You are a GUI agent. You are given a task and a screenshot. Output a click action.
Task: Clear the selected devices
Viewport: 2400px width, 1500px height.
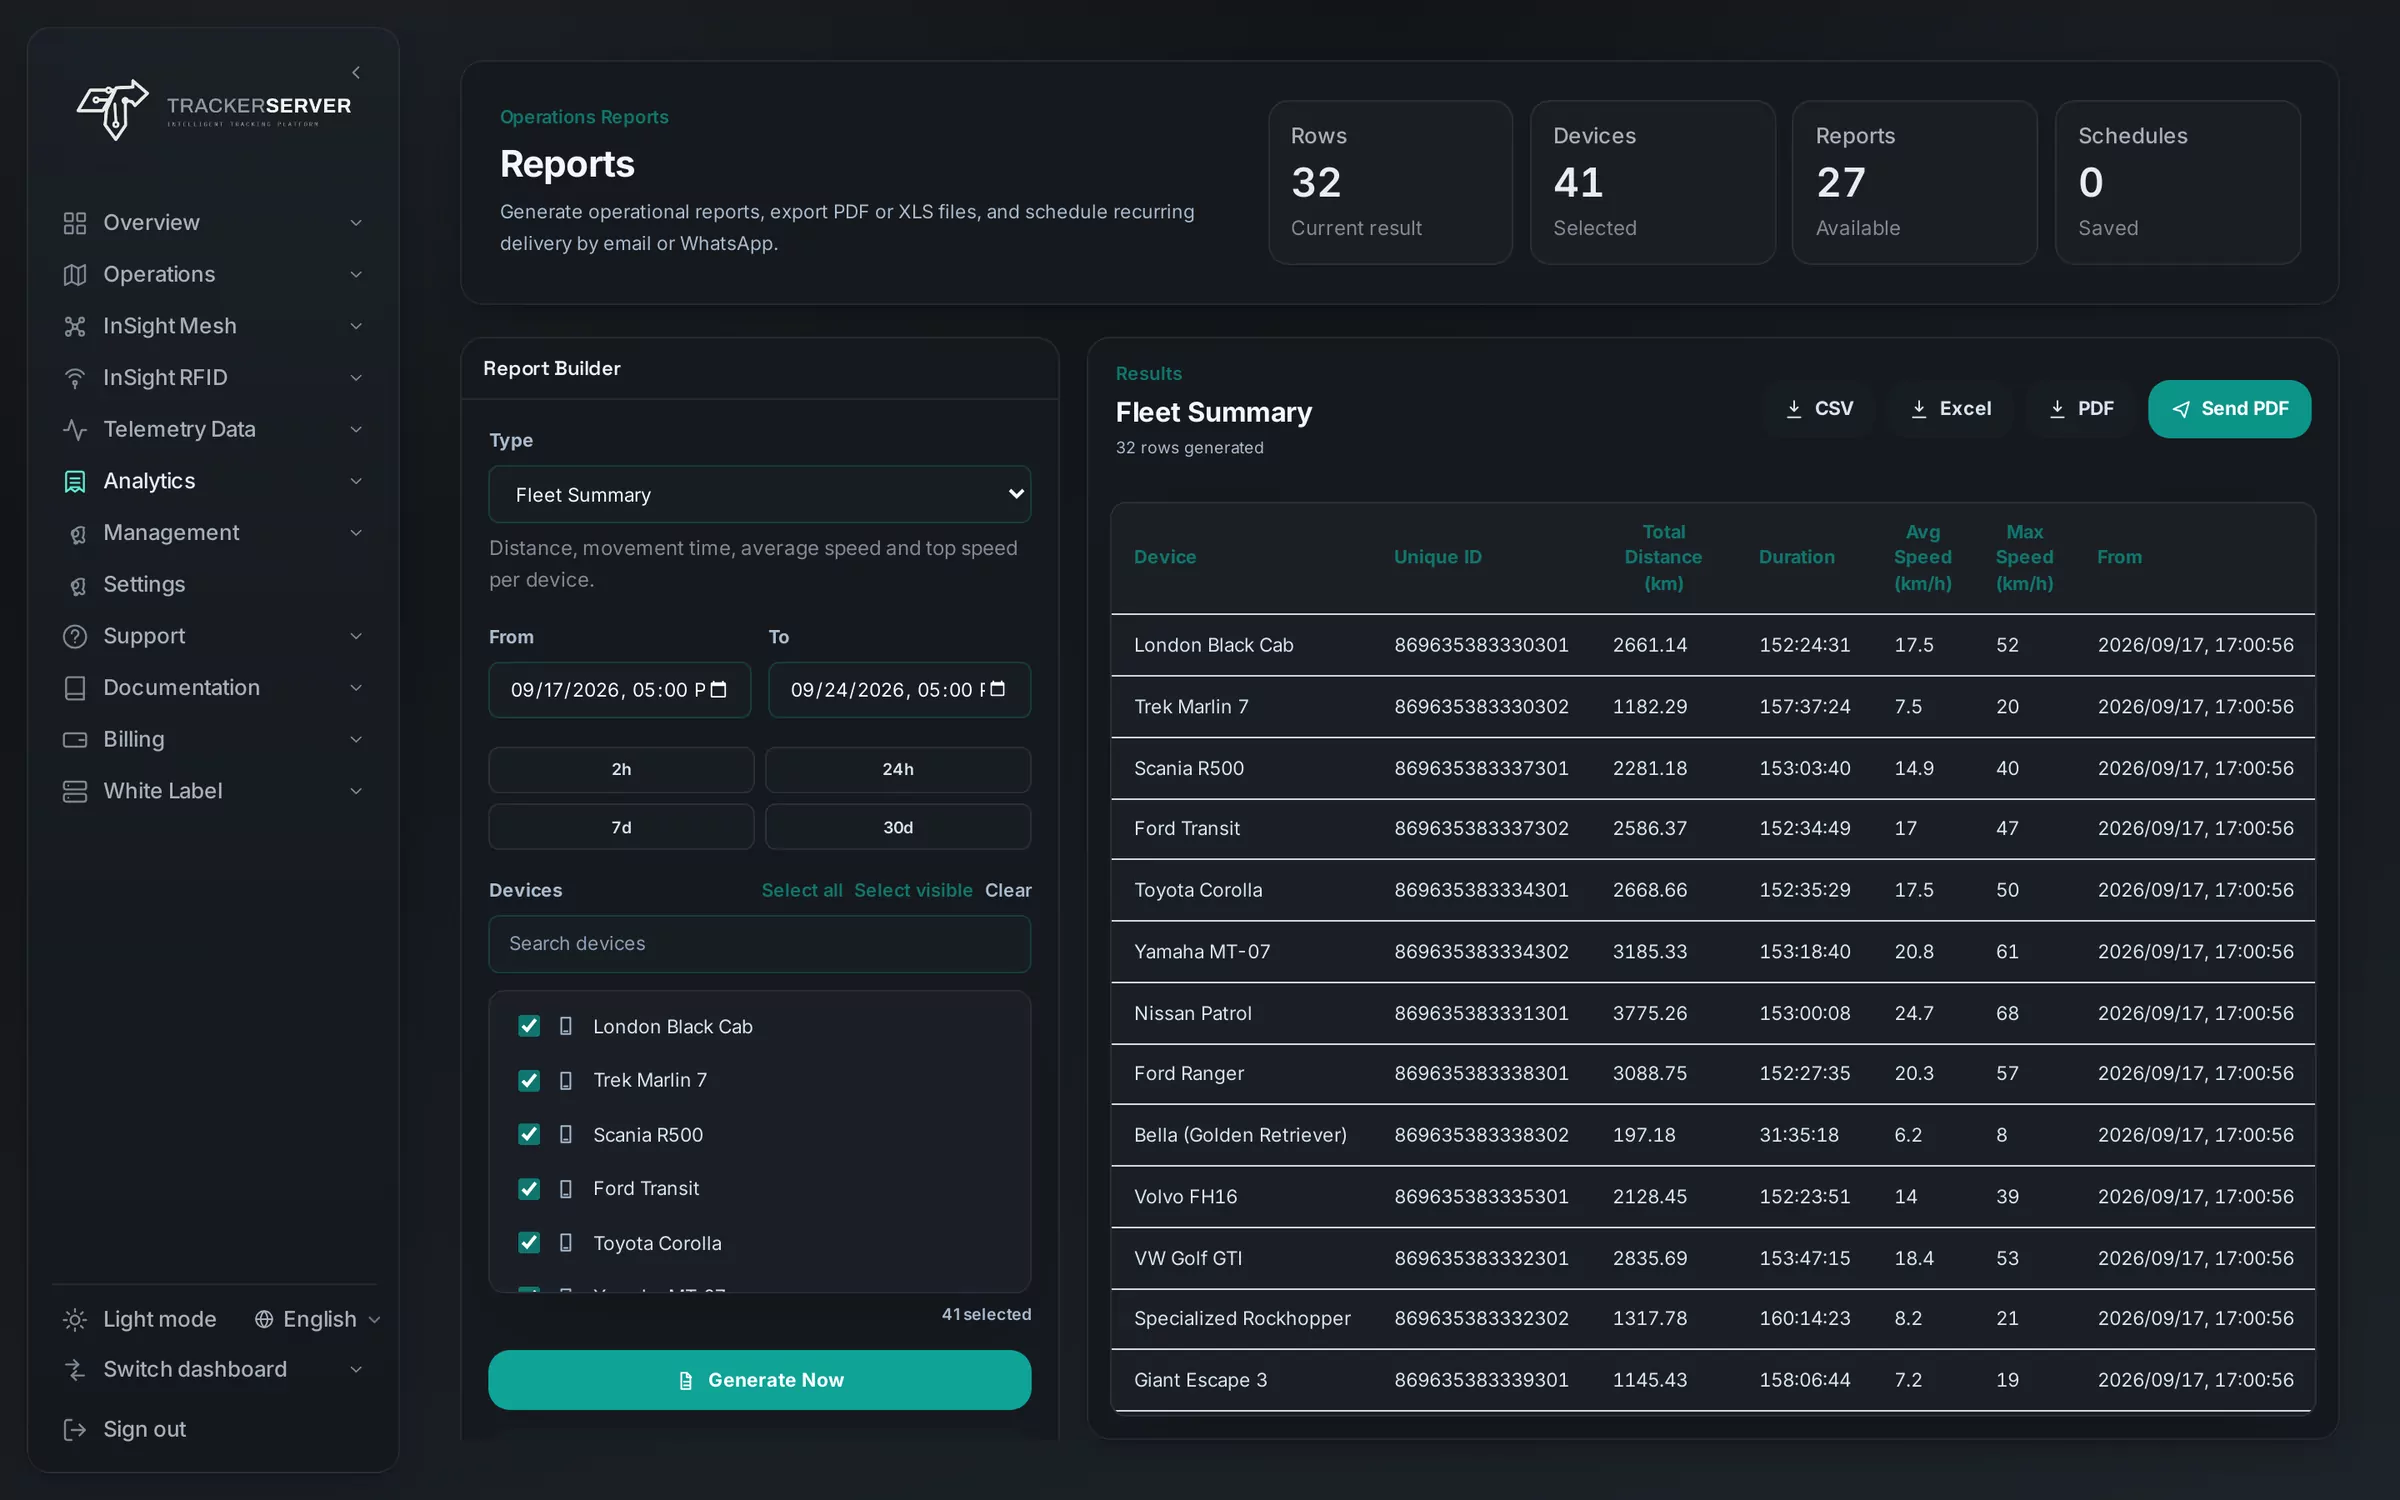(1008, 890)
